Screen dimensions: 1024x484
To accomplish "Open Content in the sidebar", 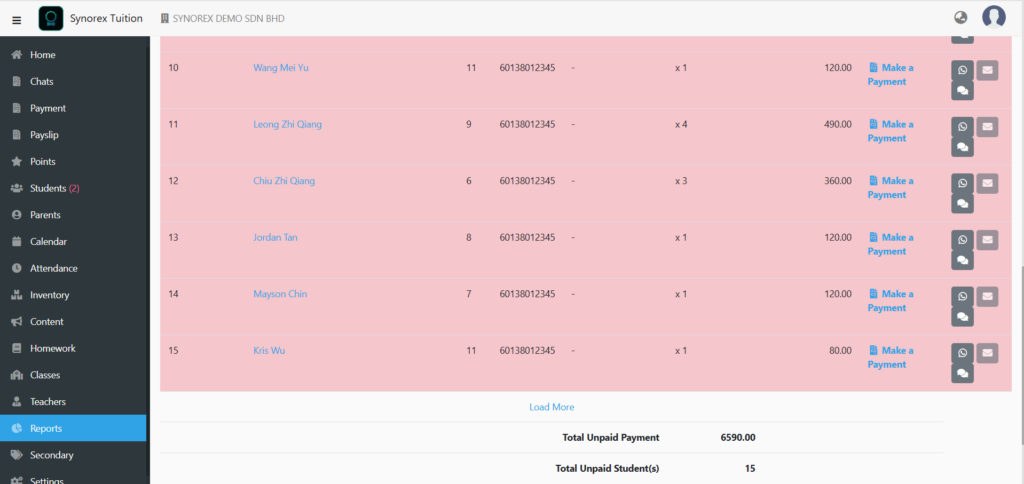I will [x=73, y=321].
